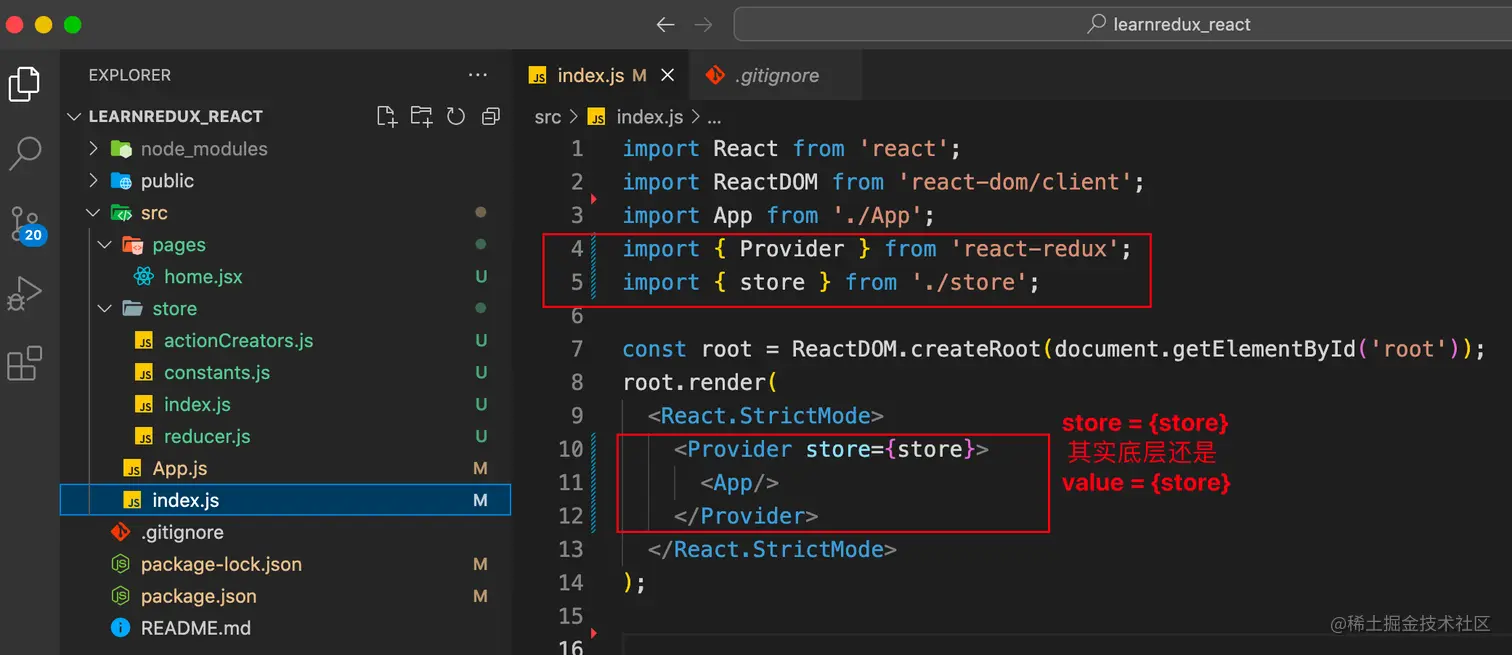1512x655 pixels.
Task: Close the index.js editor tab
Action: click(x=668, y=75)
